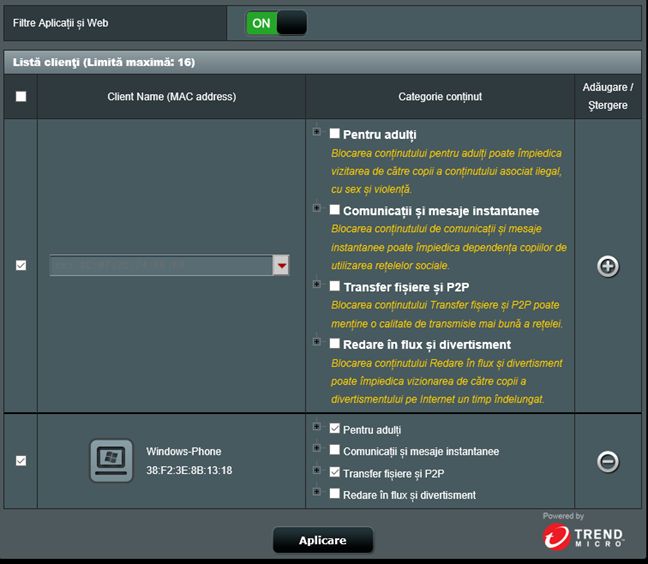
Task: Expand Pentru adulți category in new client row
Action: tap(317, 132)
